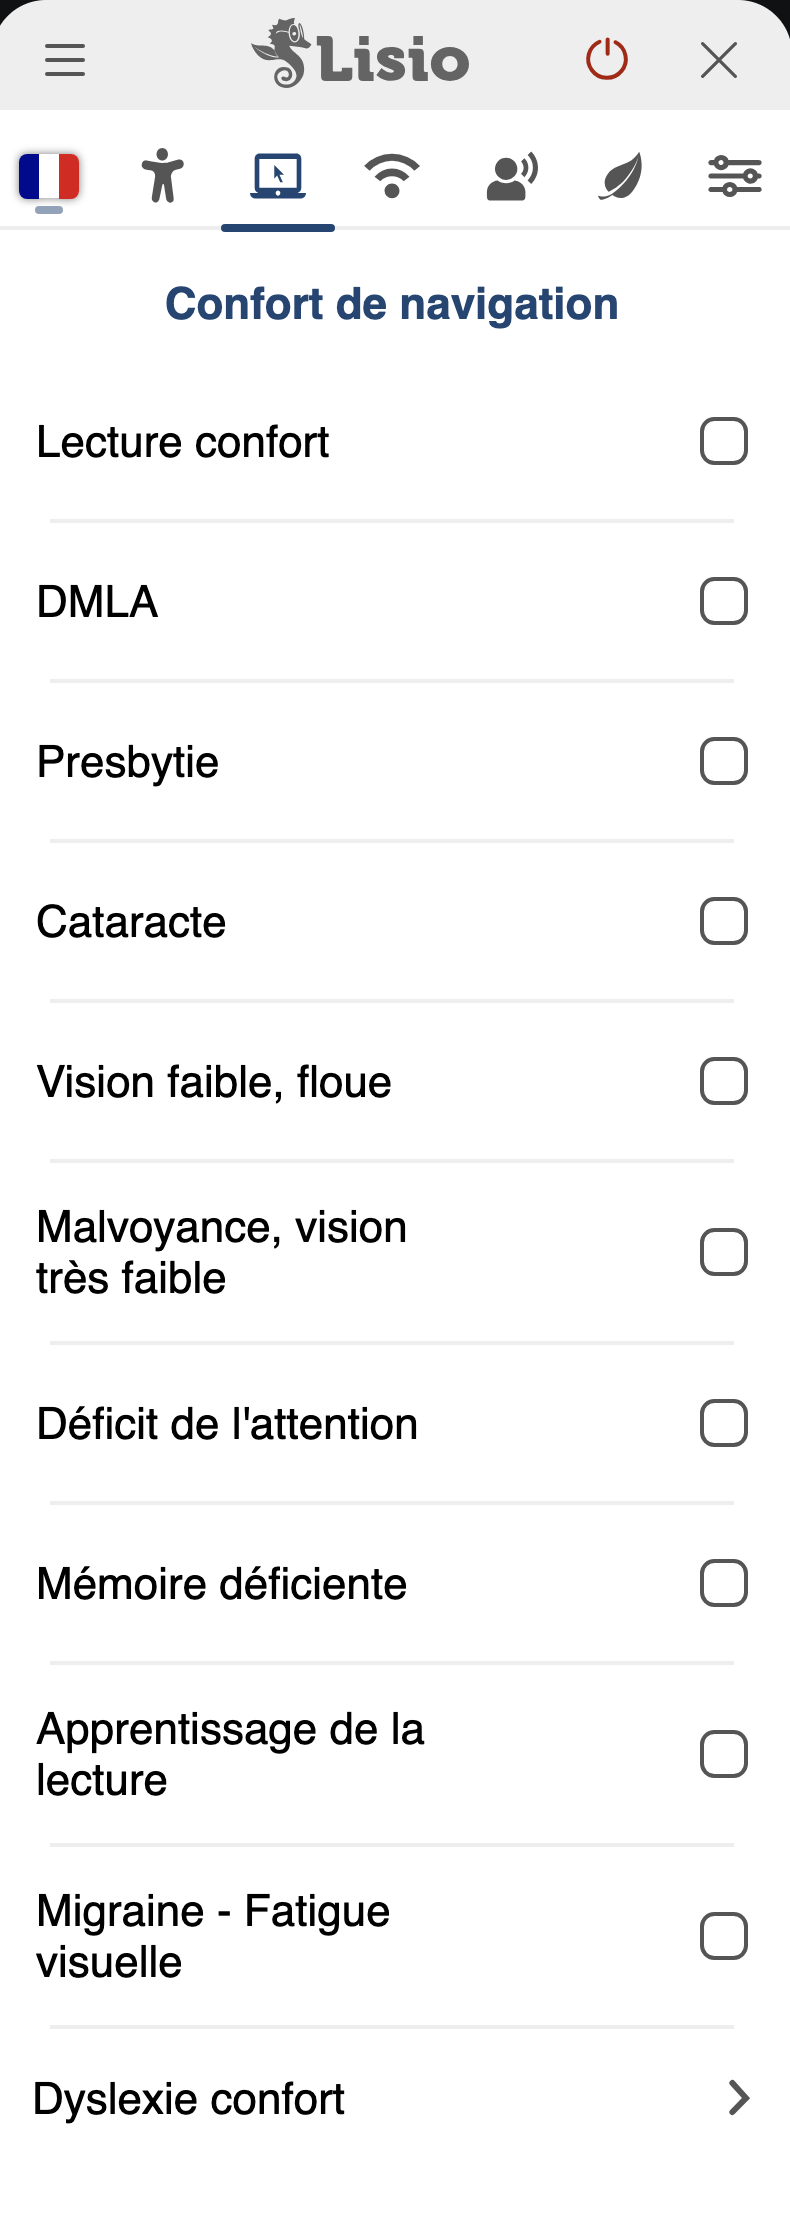
Task: Check Déficit de l'attention box
Action: 724,1424
